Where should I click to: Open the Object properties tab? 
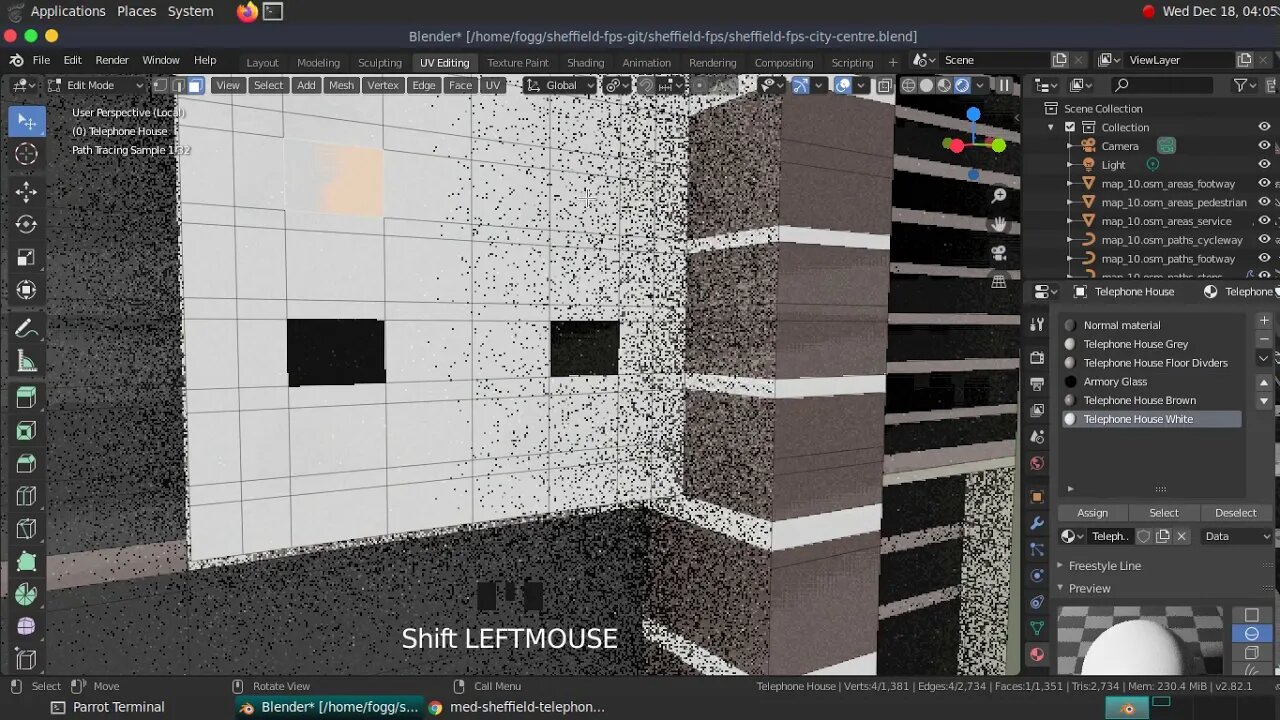(1037, 497)
